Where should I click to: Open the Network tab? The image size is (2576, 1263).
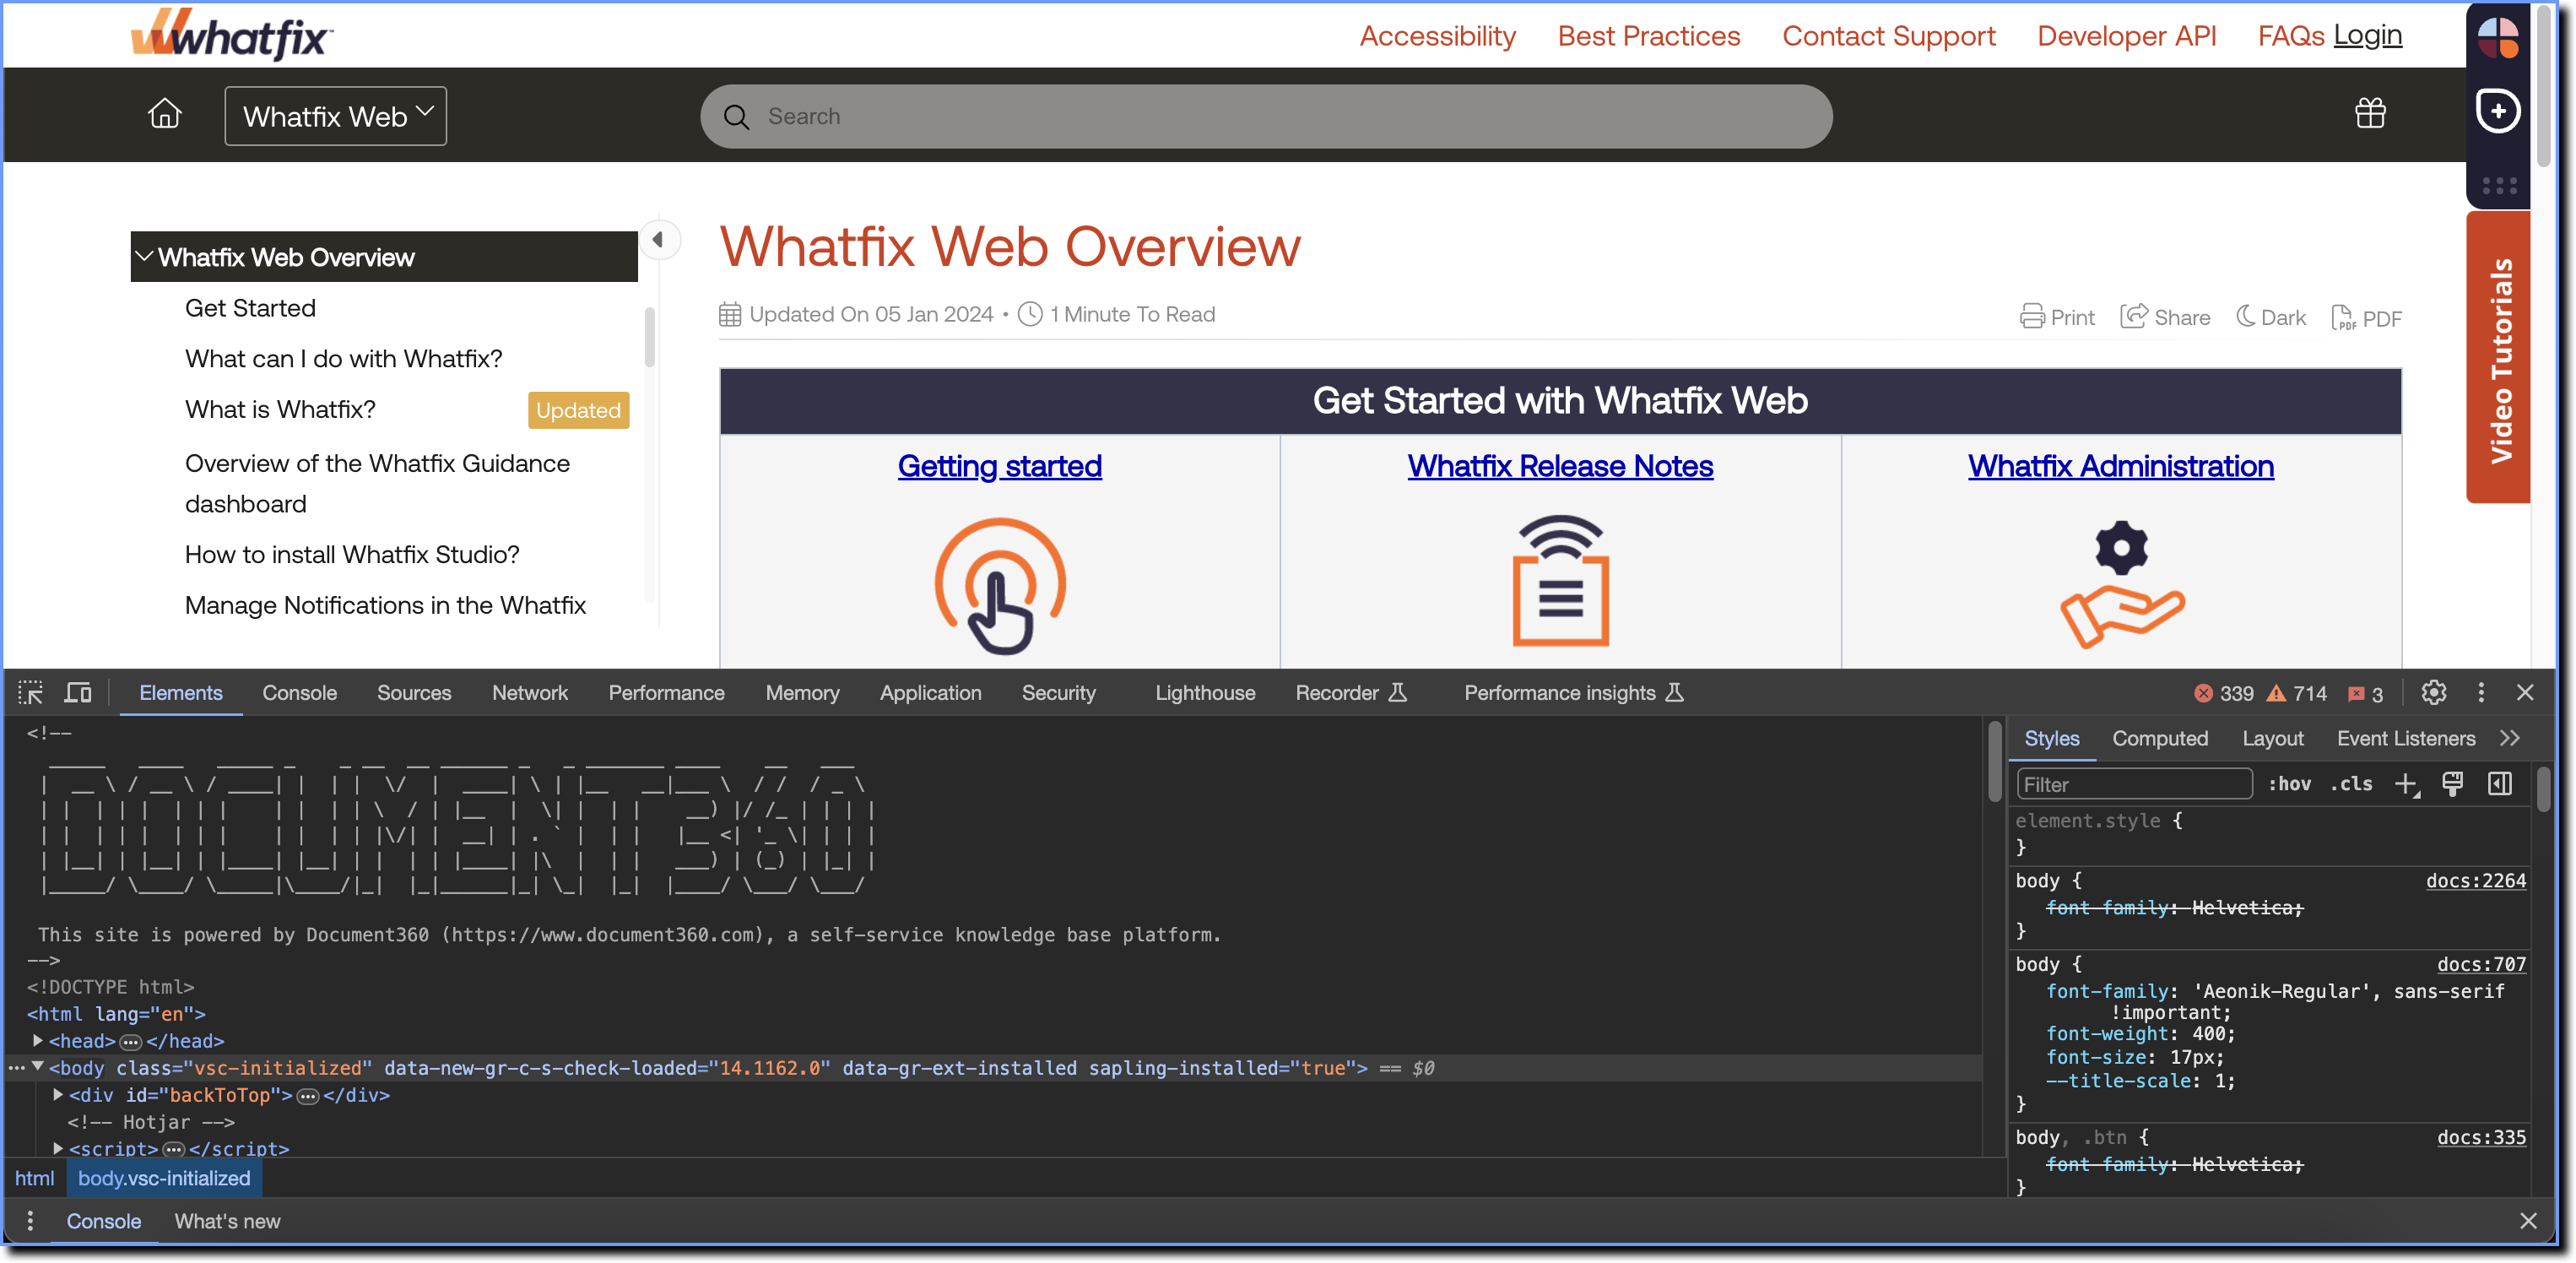tap(529, 692)
